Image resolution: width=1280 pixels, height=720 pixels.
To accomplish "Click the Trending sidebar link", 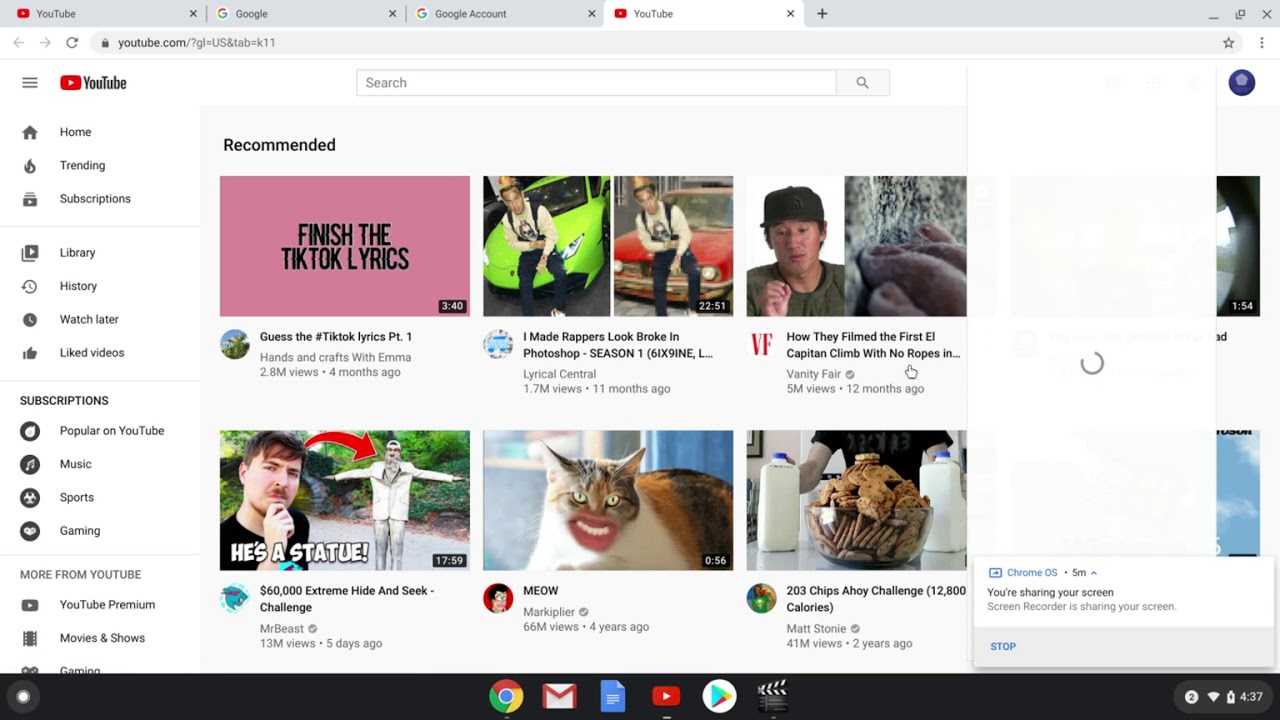I will pos(82,166).
